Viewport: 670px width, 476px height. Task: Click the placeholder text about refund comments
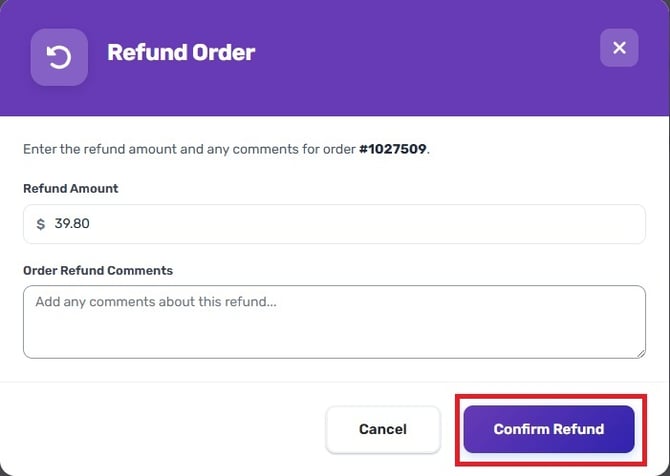[x=156, y=302]
